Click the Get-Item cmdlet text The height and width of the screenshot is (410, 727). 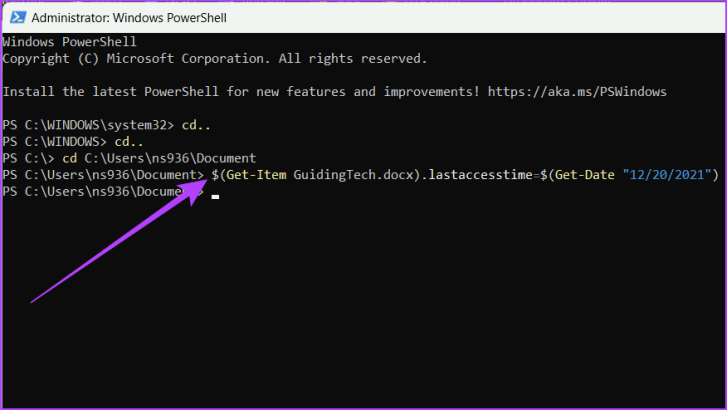[257, 175]
